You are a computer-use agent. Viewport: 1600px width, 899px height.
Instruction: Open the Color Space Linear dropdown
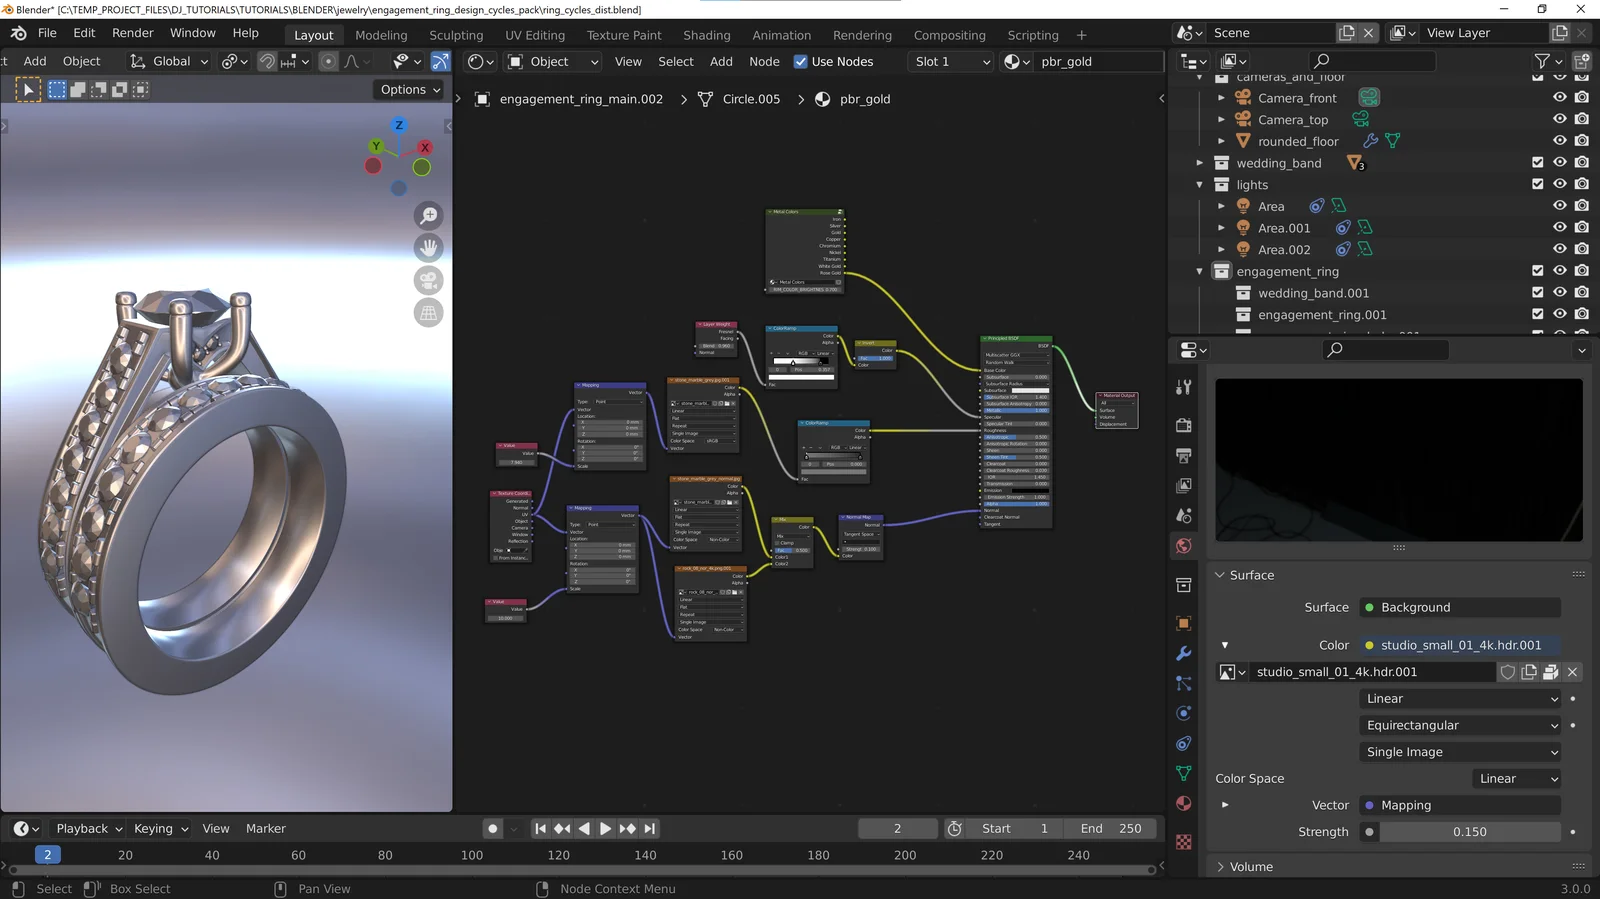coord(1516,779)
